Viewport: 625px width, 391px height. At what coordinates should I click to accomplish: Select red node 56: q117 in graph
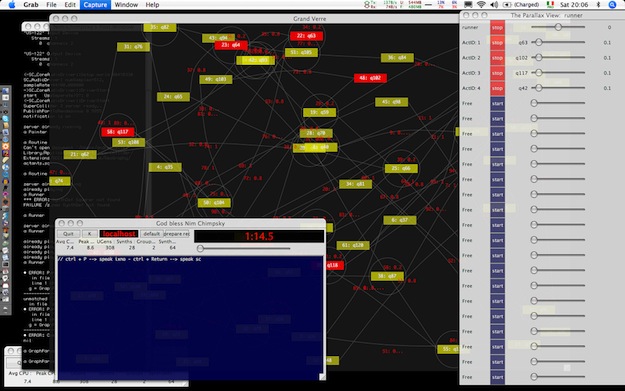(118, 132)
